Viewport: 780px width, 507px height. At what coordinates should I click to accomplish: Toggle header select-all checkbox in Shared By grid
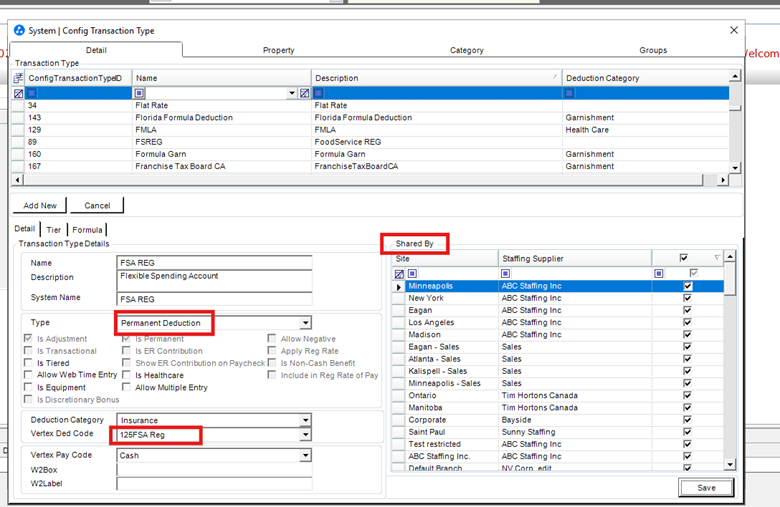684,258
